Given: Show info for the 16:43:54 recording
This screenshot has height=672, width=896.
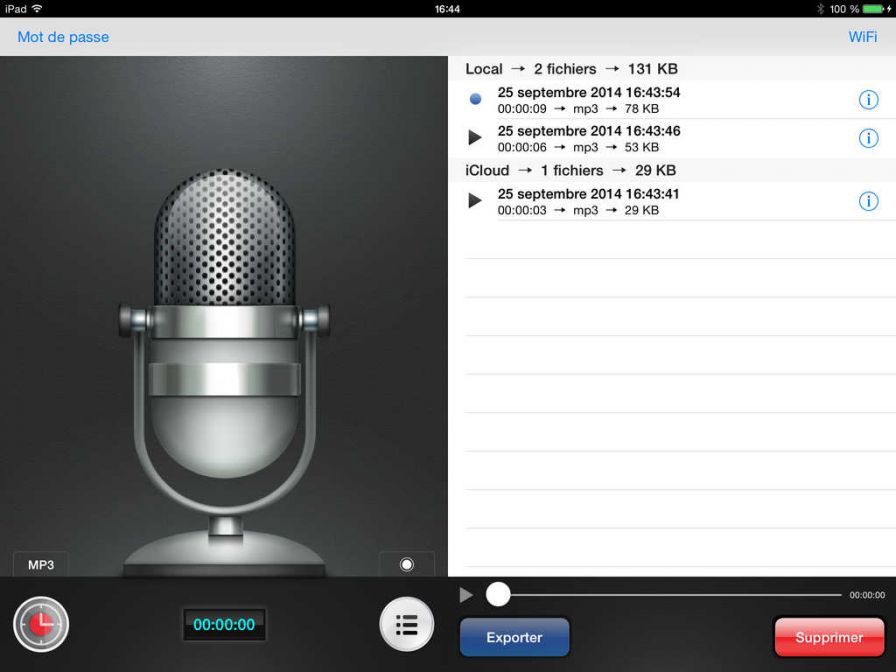Looking at the screenshot, I should point(868,100).
